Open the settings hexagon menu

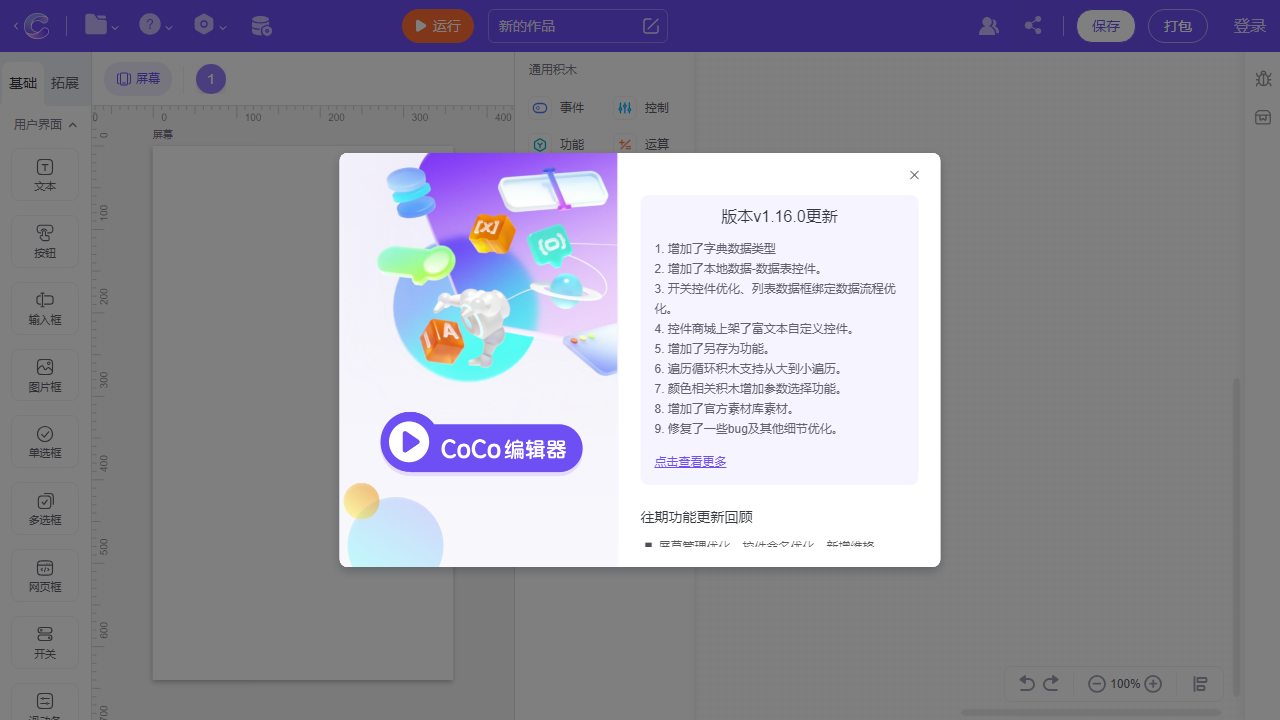click(210, 26)
